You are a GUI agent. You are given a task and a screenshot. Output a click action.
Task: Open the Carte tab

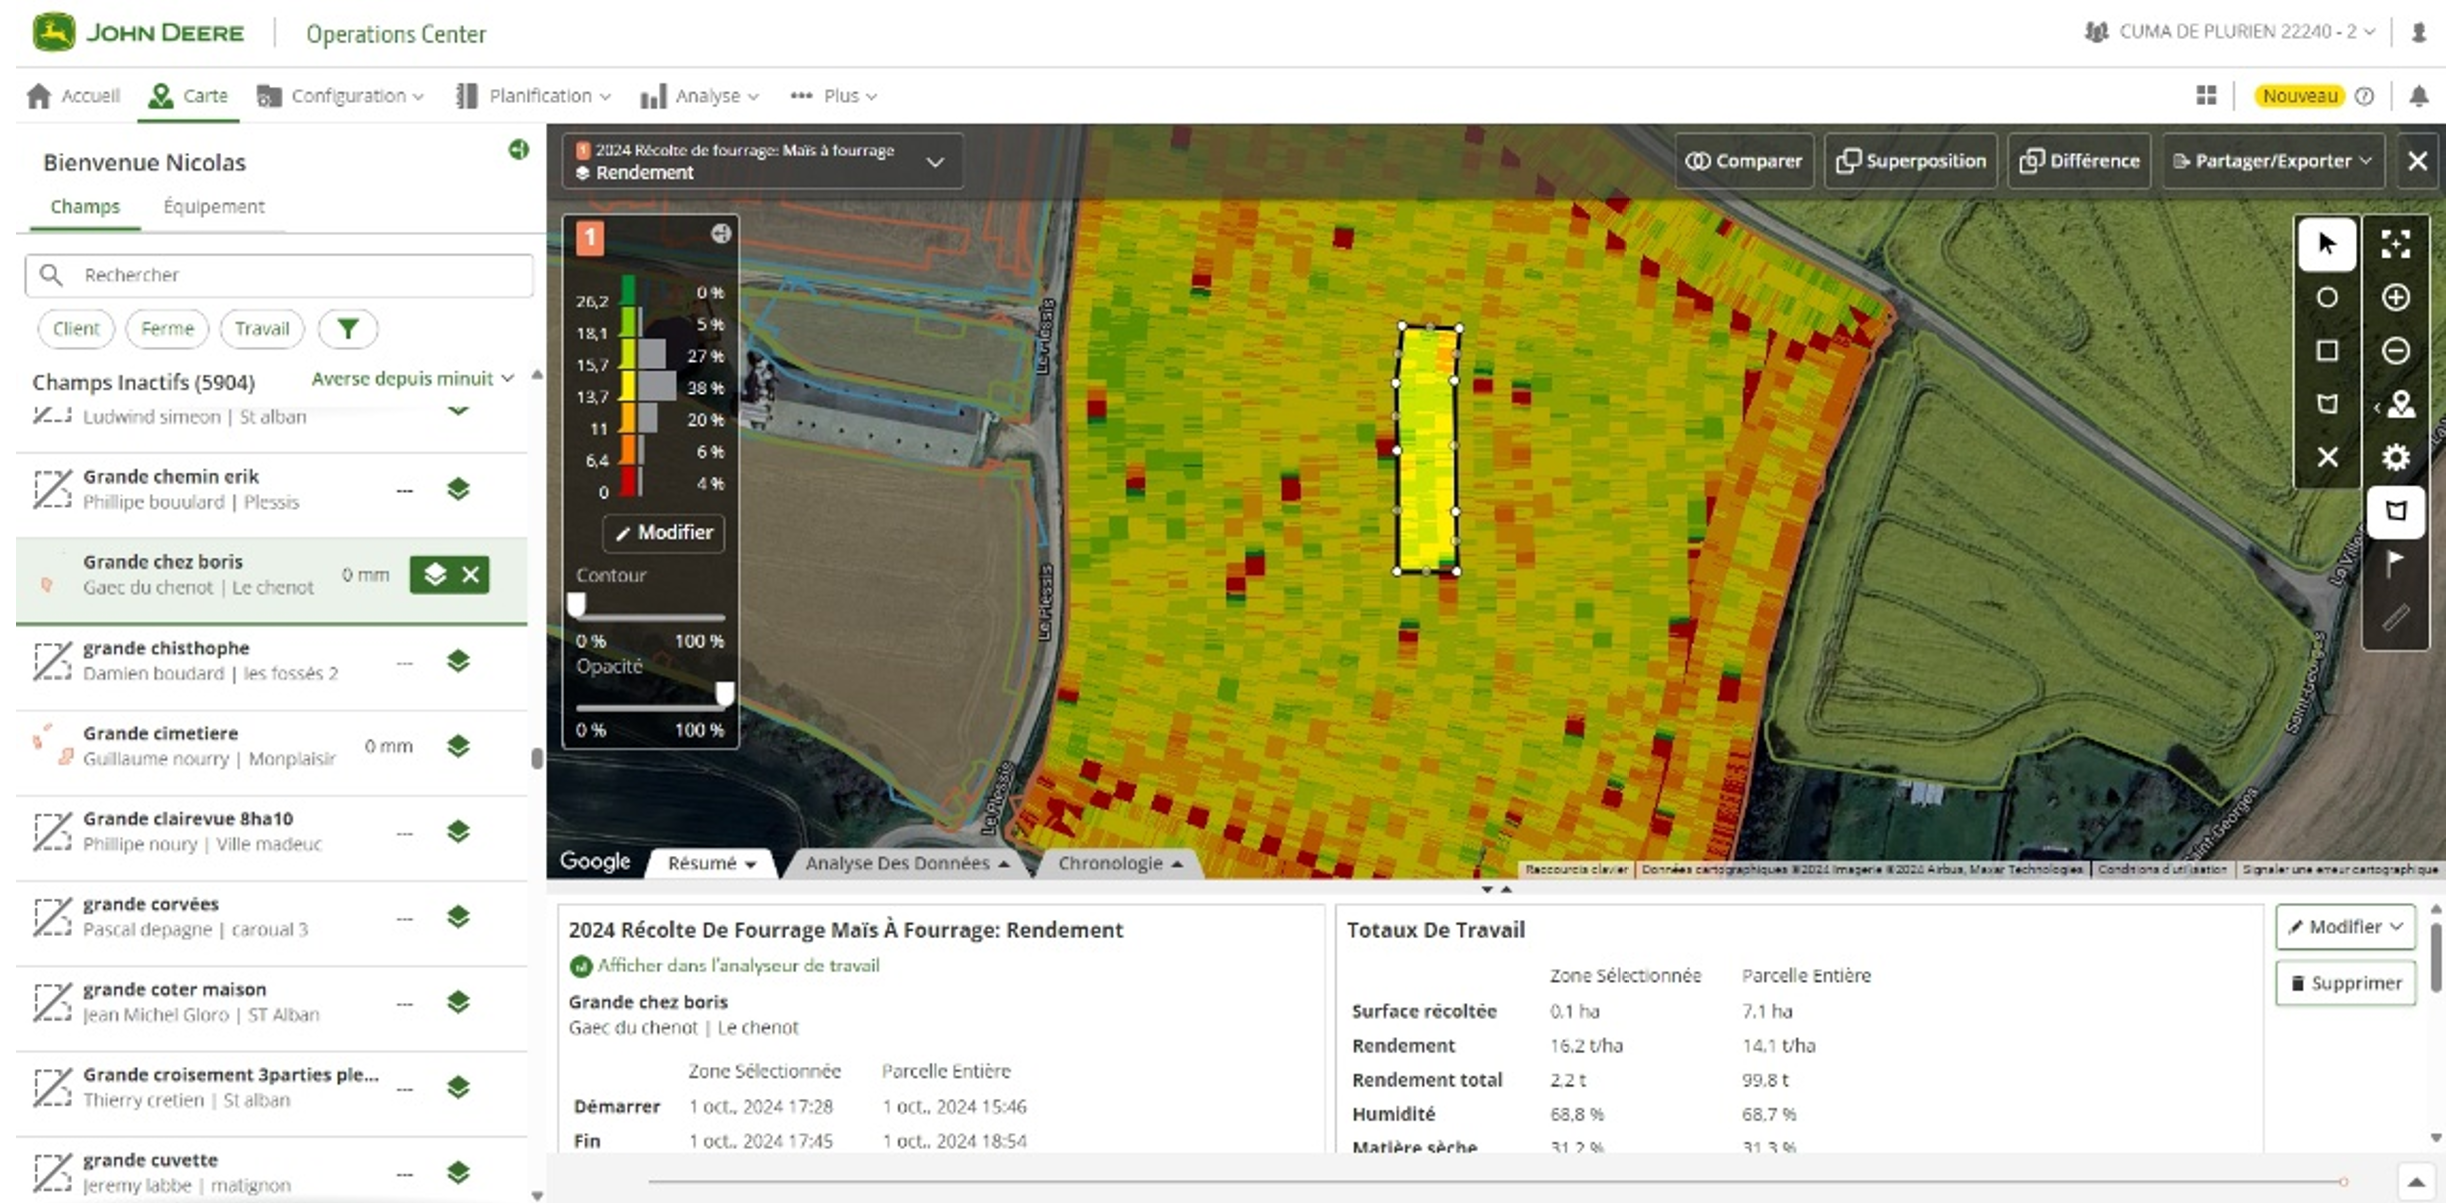[x=188, y=96]
